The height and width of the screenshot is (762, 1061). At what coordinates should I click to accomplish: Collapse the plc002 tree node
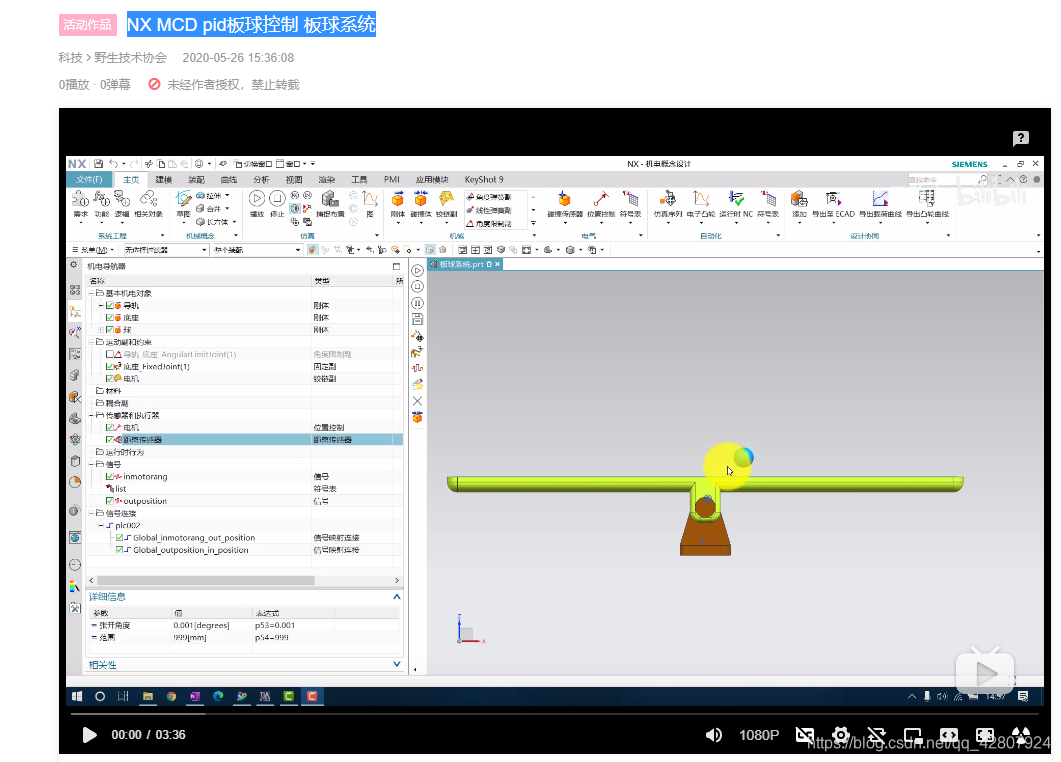coord(101,526)
